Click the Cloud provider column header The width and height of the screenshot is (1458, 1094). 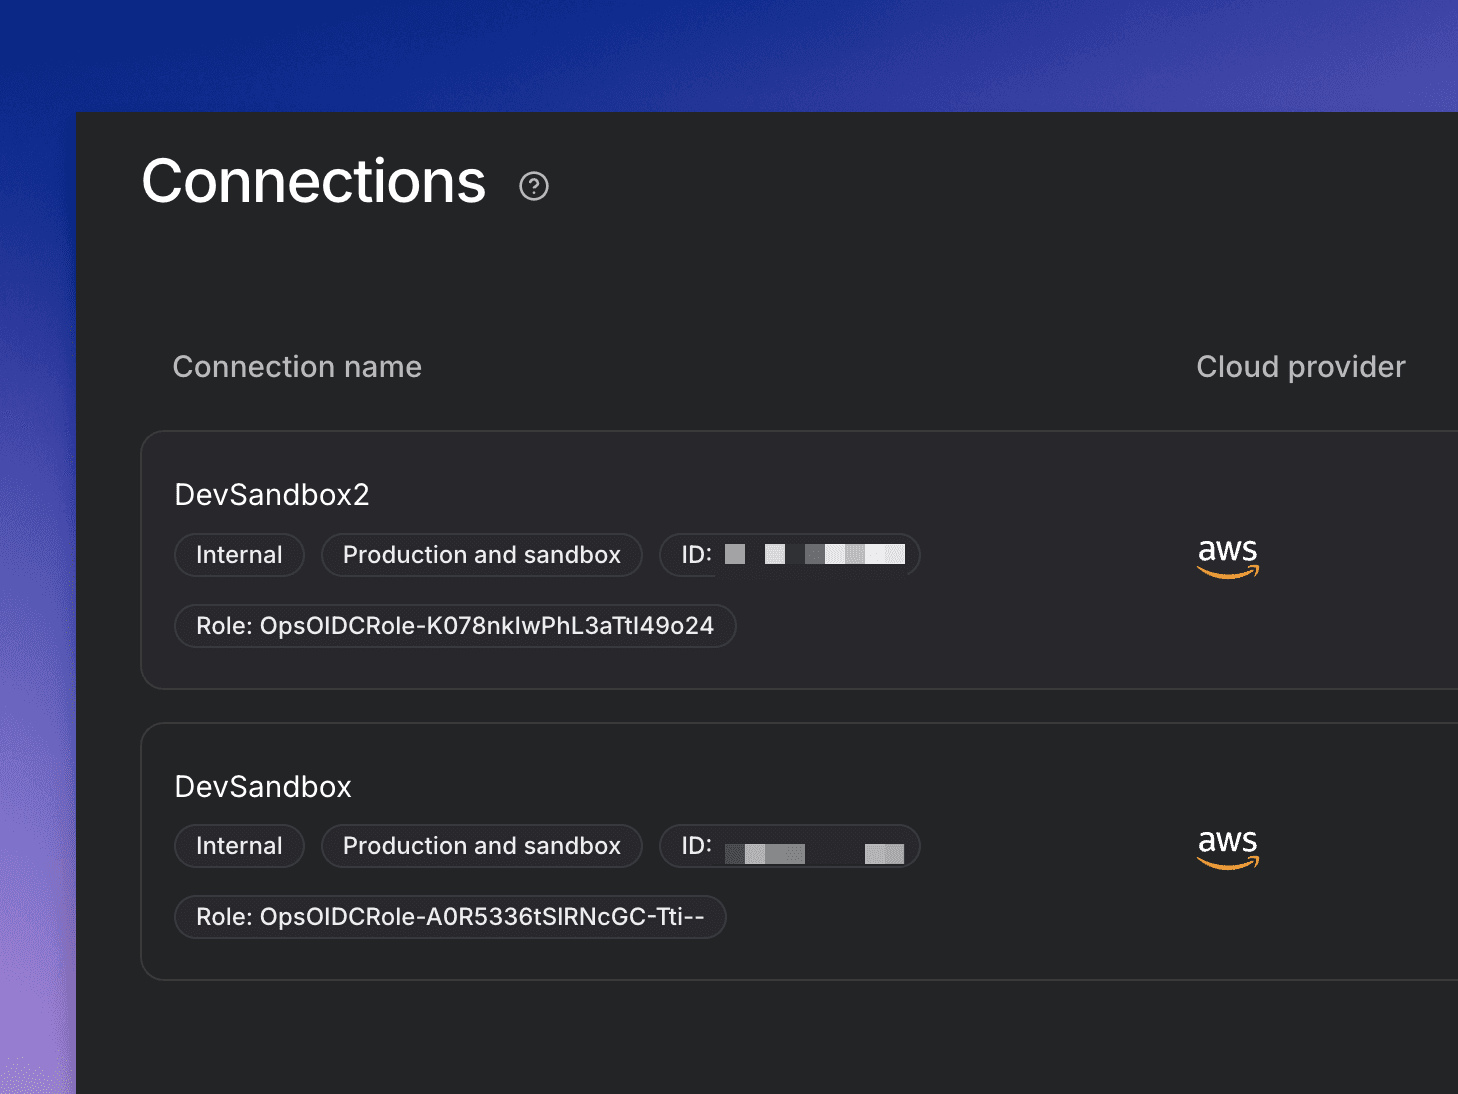(x=1301, y=367)
